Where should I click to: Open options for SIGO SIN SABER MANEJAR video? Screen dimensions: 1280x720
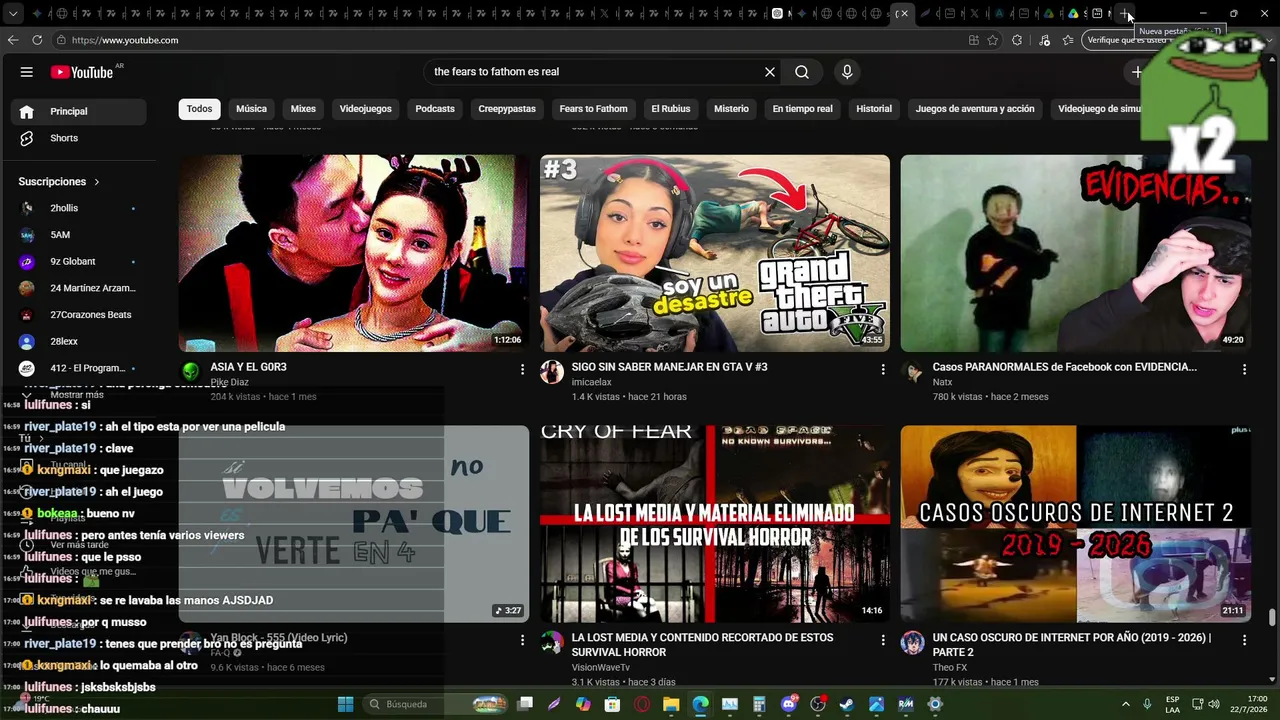click(883, 370)
